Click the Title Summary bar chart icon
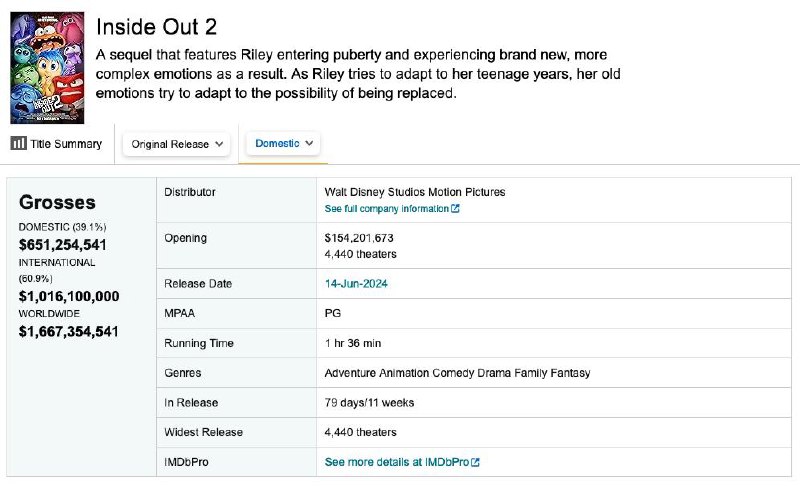This screenshot has height=486, width=800. point(18,143)
